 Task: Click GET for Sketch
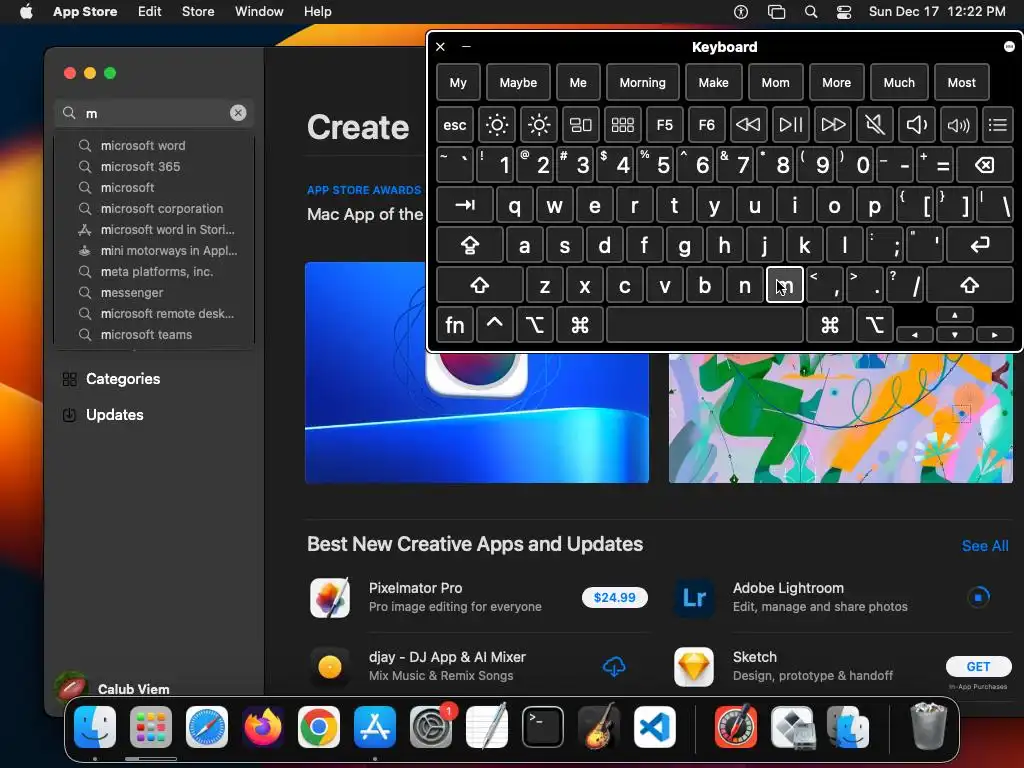coord(978,667)
